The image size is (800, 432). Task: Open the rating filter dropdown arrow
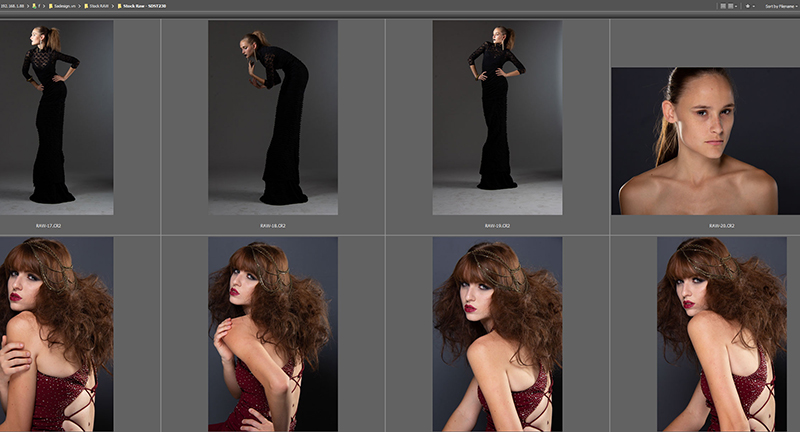754,6
